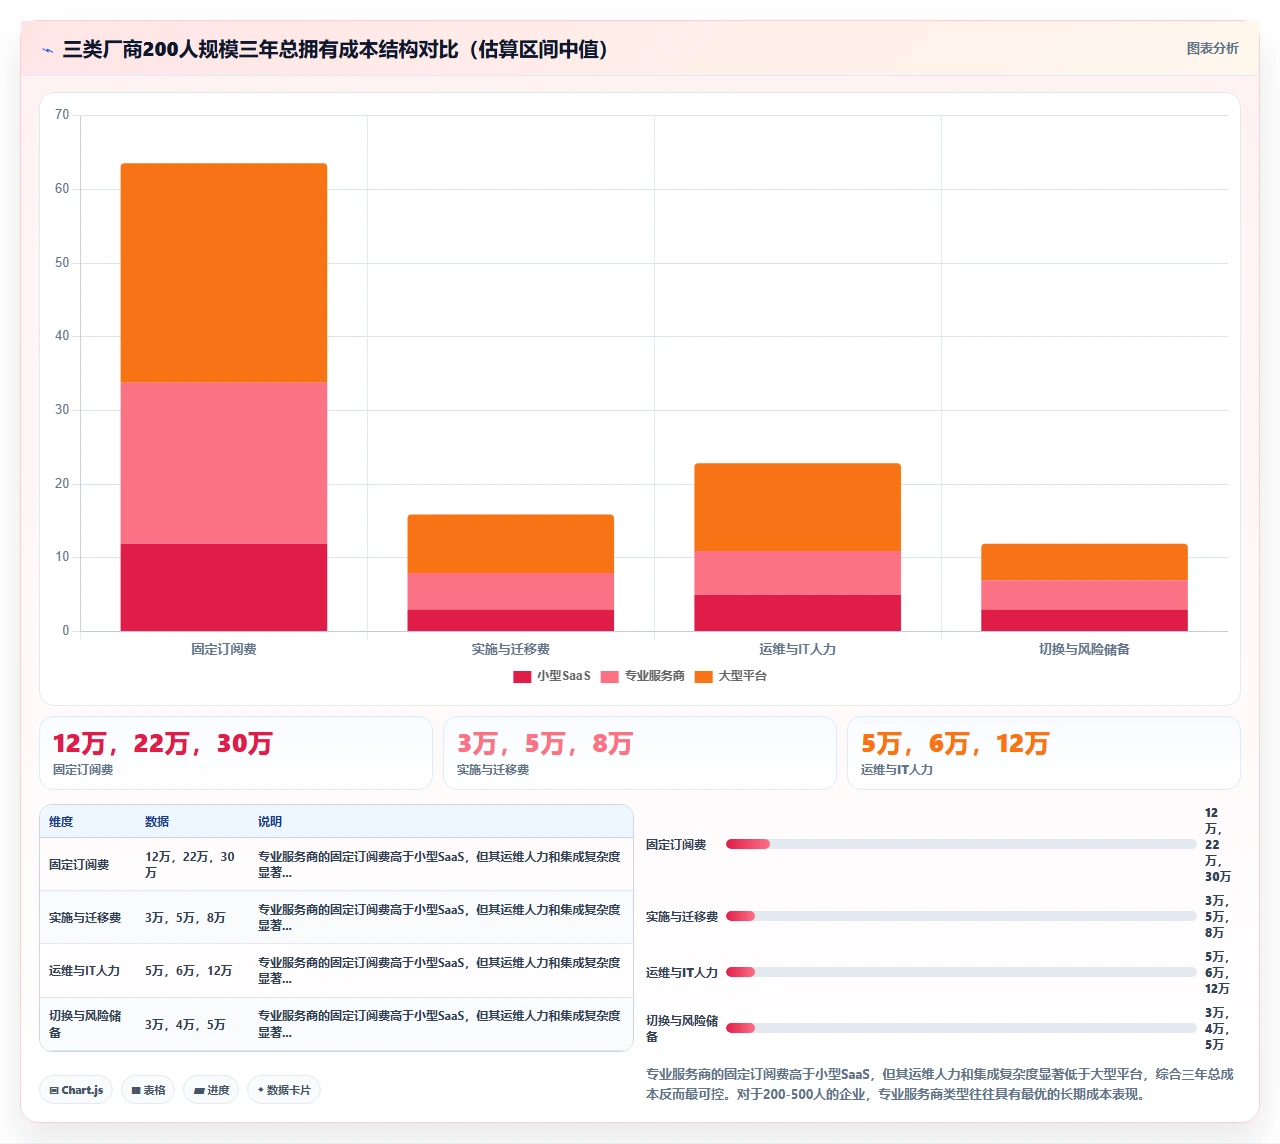Image resolution: width=1280 pixels, height=1144 pixels.
Task: Click the 实施与迁移费 progress bar
Action: tap(961, 916)
